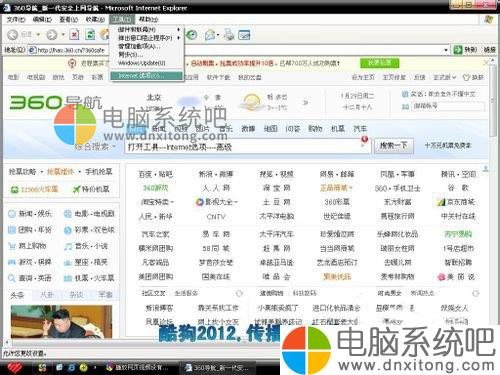The height and width of the screenshot is (375, 500).
Task: Open the 淘宝网 link
Action: pyautogui.click(x=276, y=188)
